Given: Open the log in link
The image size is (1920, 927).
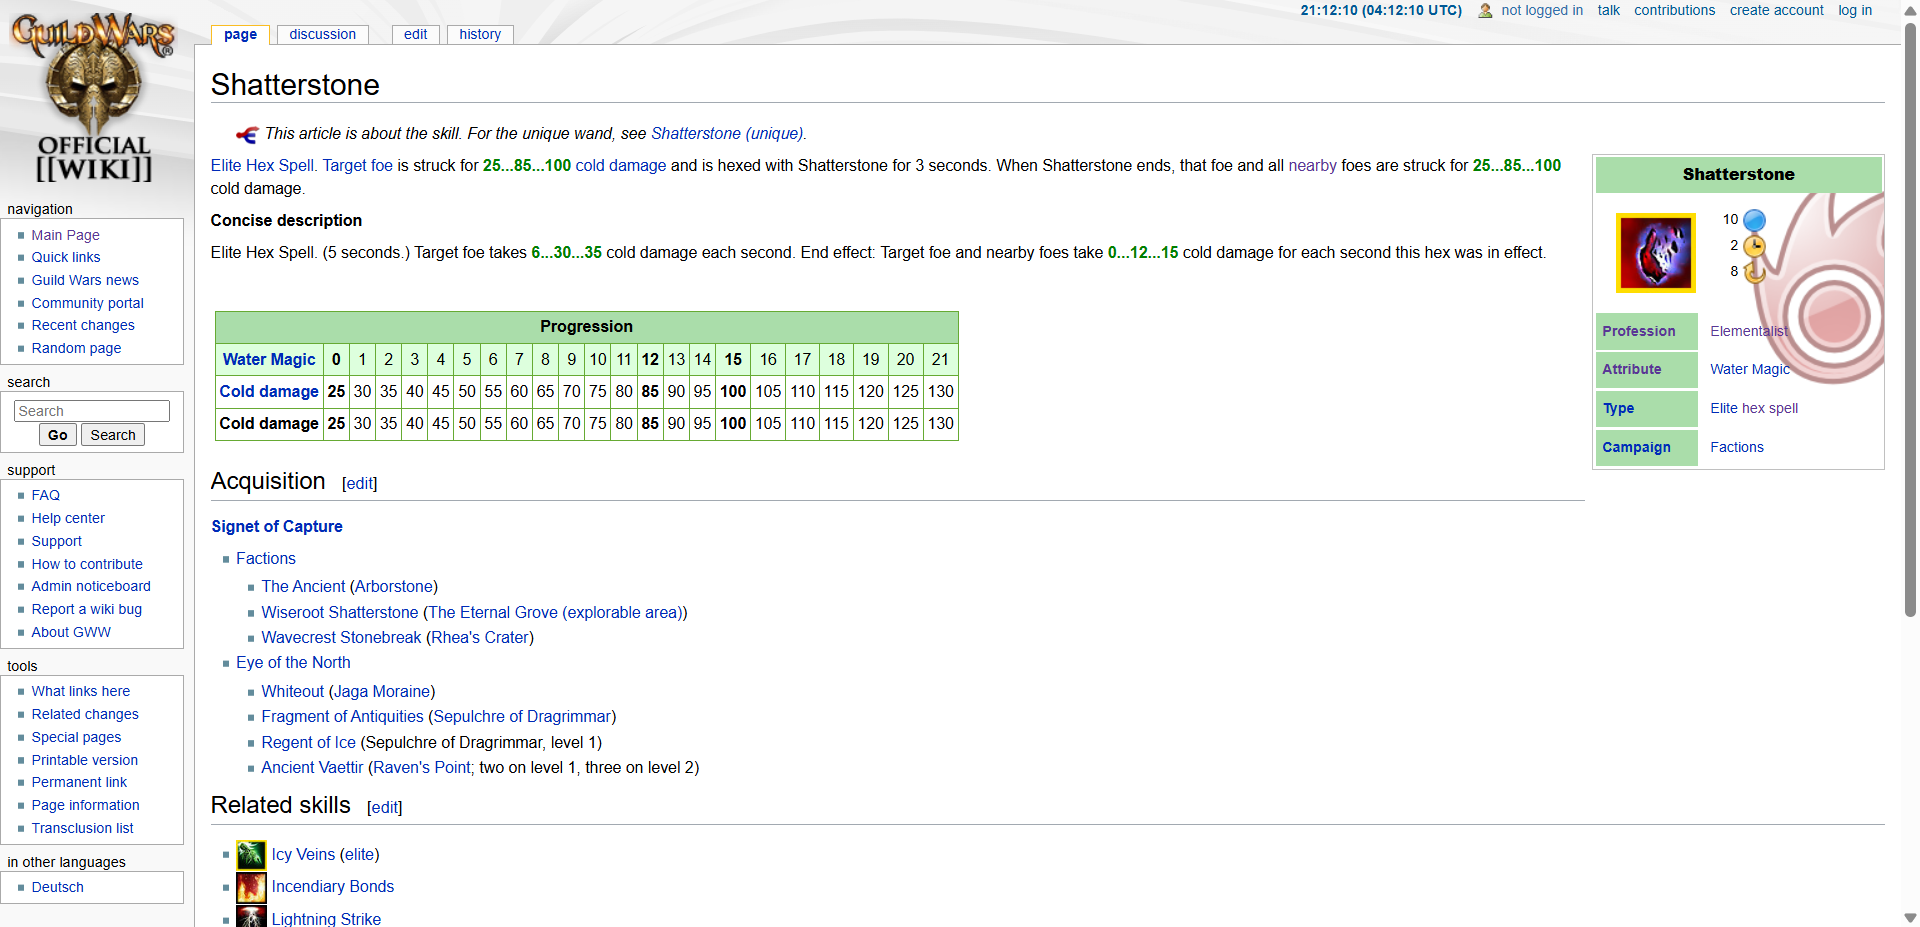Looking at the screenshot, I should pos(1855,10).
